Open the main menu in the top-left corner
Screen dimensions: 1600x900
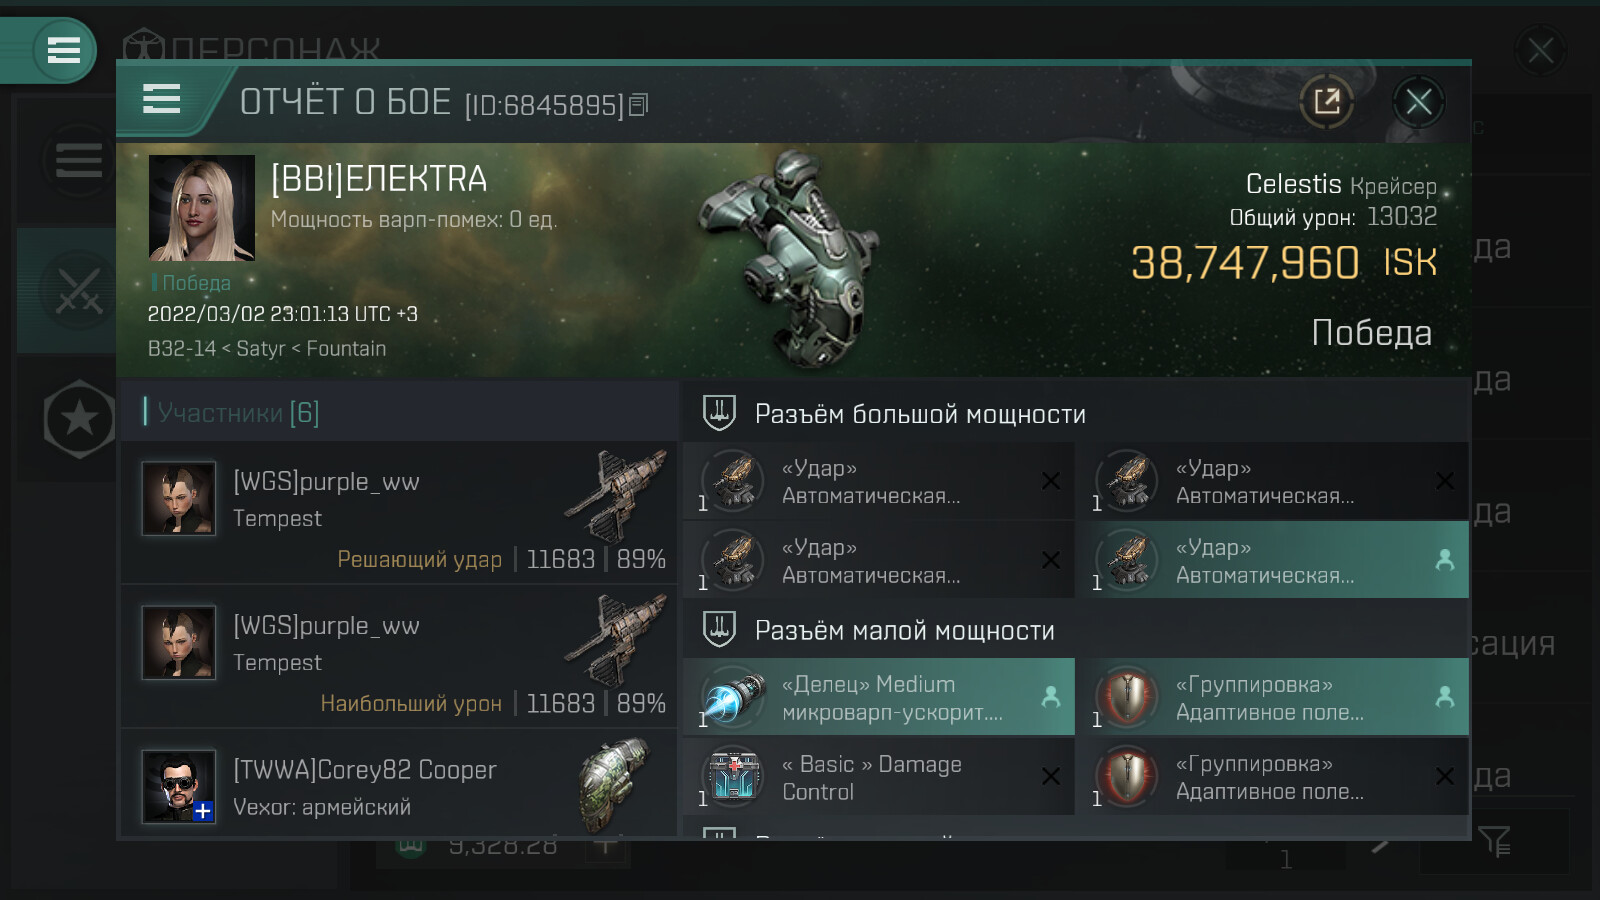tap(63, 50)
